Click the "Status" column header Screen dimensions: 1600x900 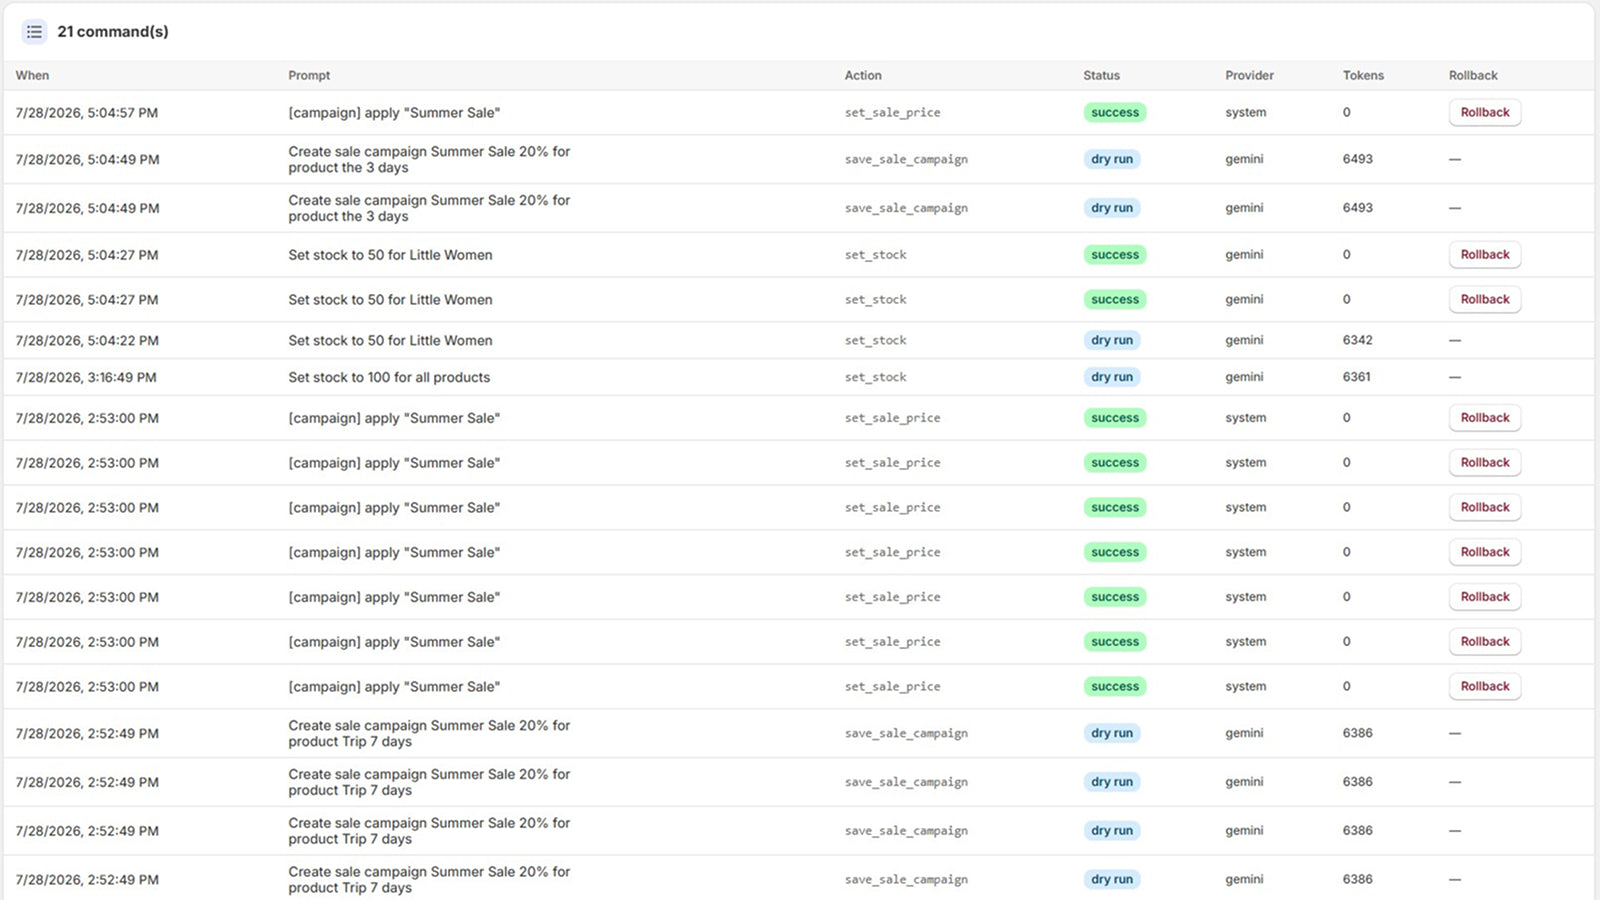click(1101, 75)
